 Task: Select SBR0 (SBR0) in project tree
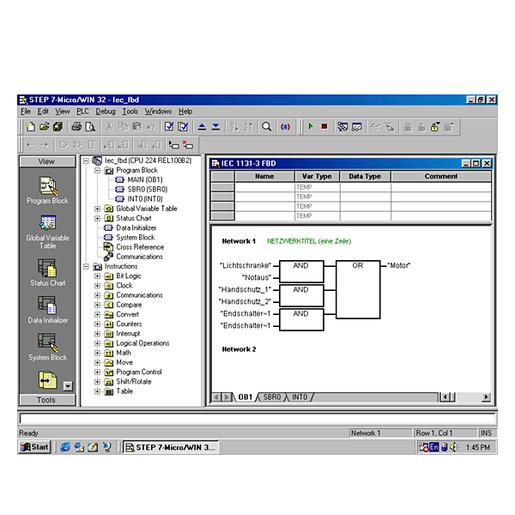[147, 189]
